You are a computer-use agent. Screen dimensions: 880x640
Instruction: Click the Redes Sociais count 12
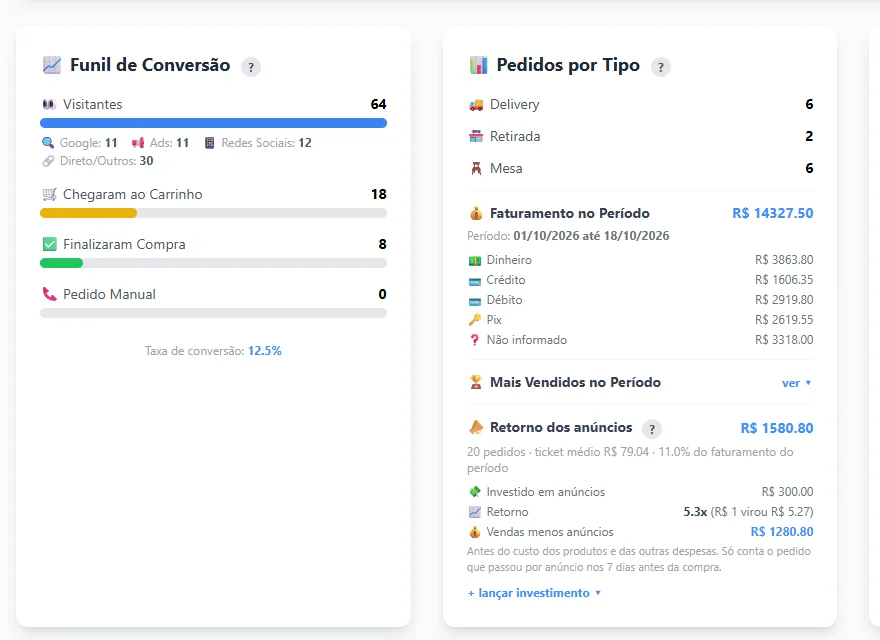coord(305,143)
